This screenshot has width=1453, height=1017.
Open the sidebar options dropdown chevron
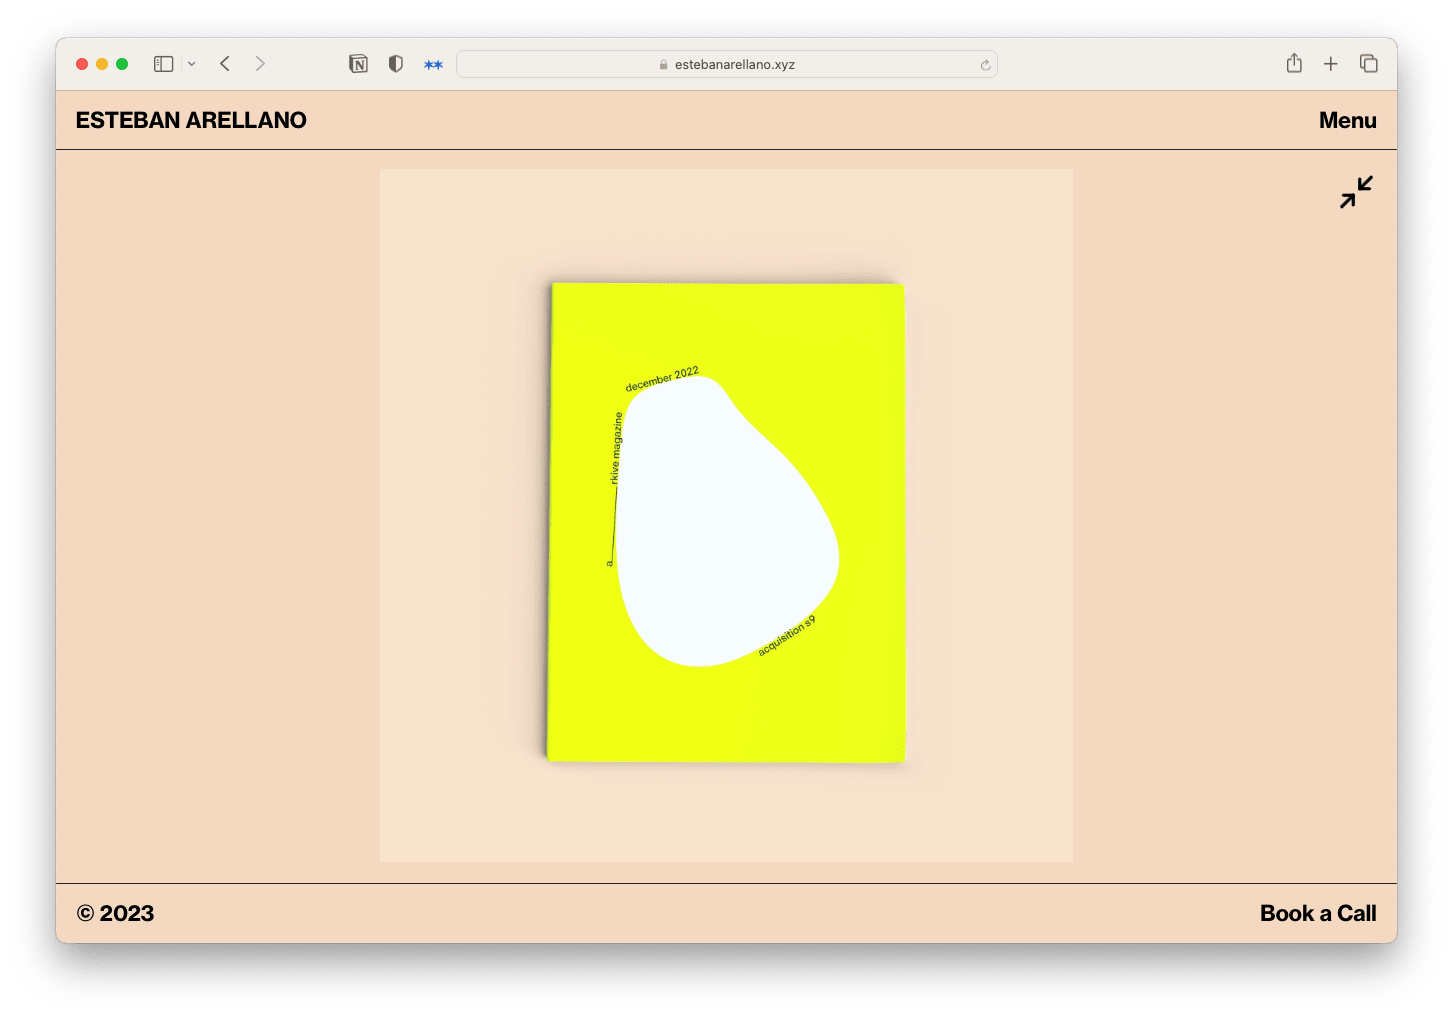[x=191, y=64]
